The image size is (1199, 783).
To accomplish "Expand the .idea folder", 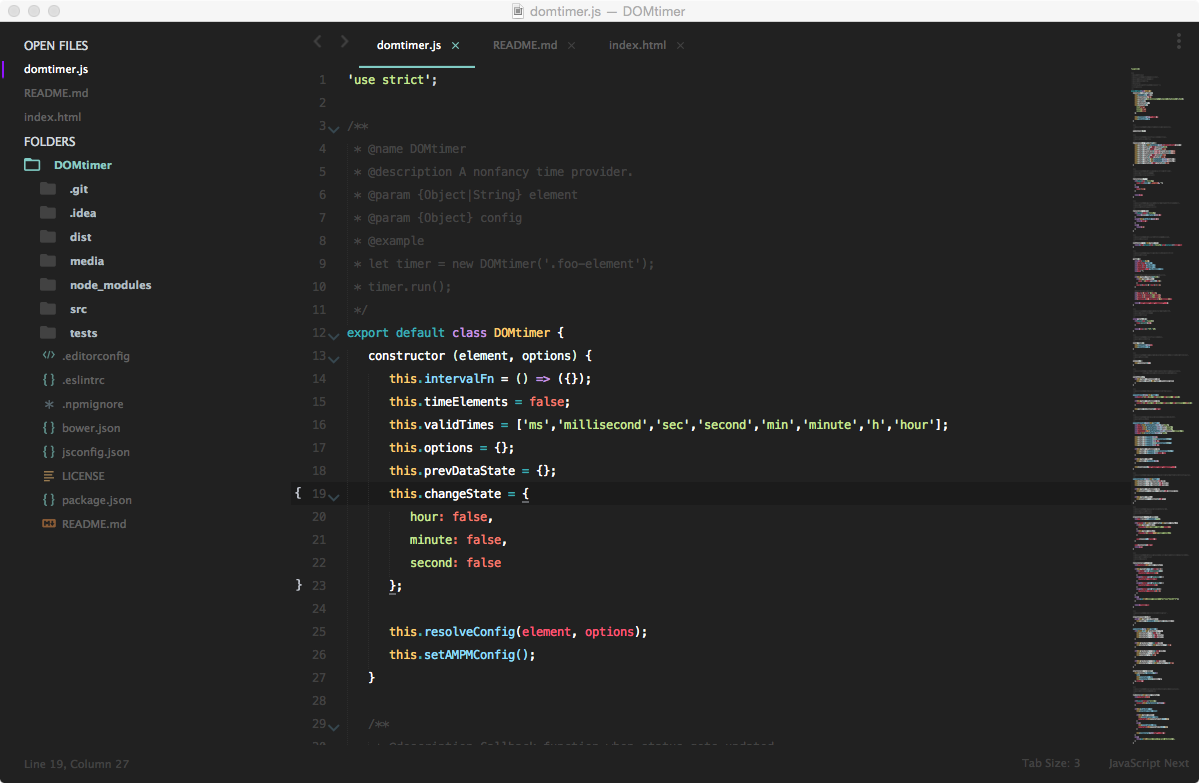I will 83,213.
